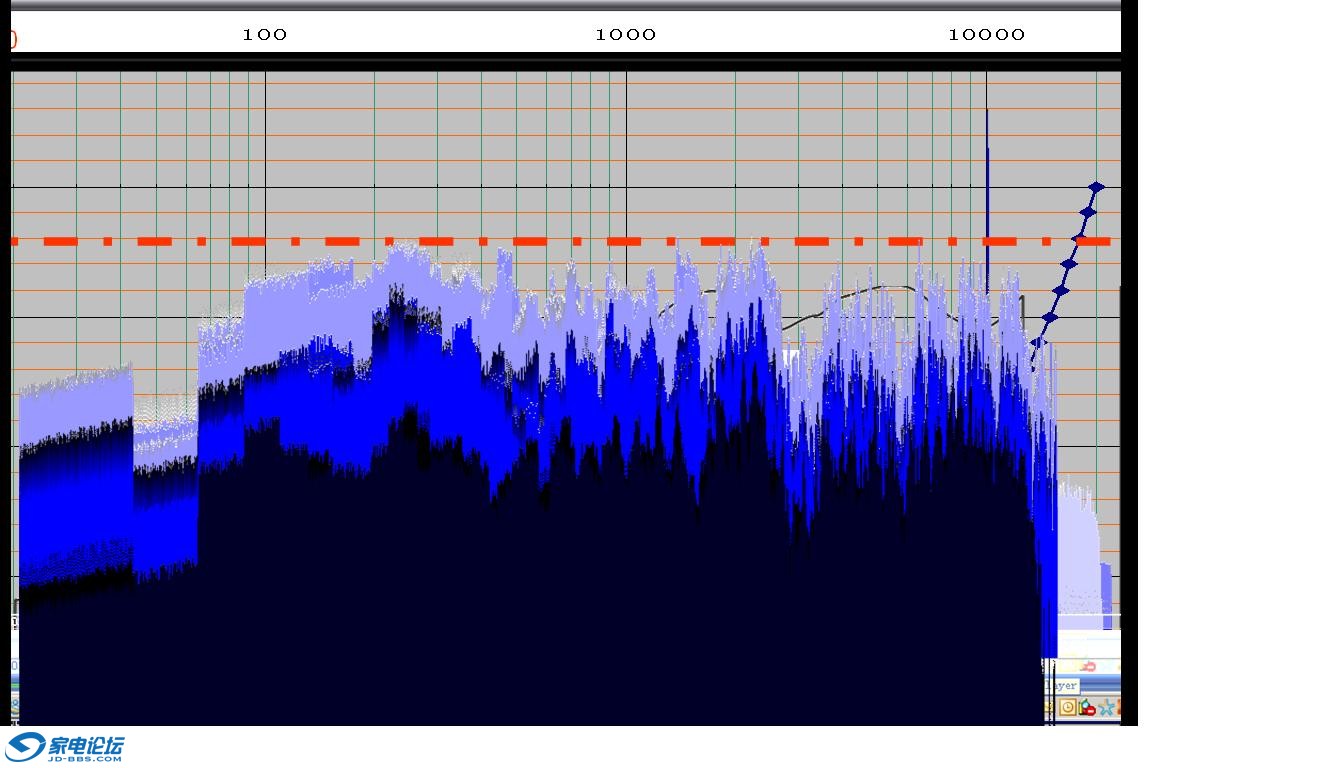The width and height of the screenshot is (1334, 768).
Task: Open the clock icon in the tray
Action: point(1068,707)
